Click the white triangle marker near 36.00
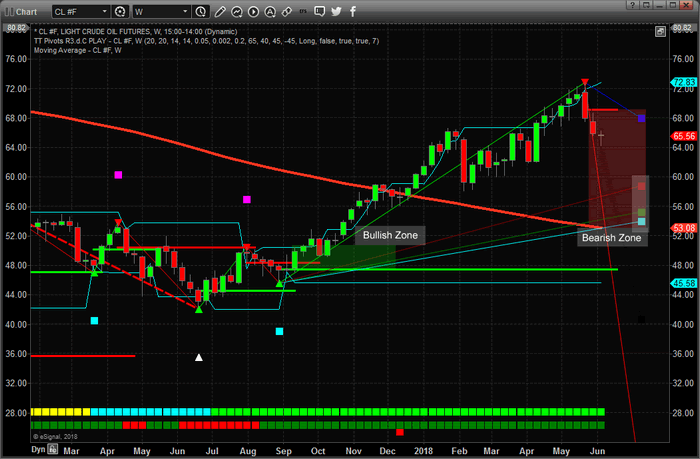 (x=199, y=357)
